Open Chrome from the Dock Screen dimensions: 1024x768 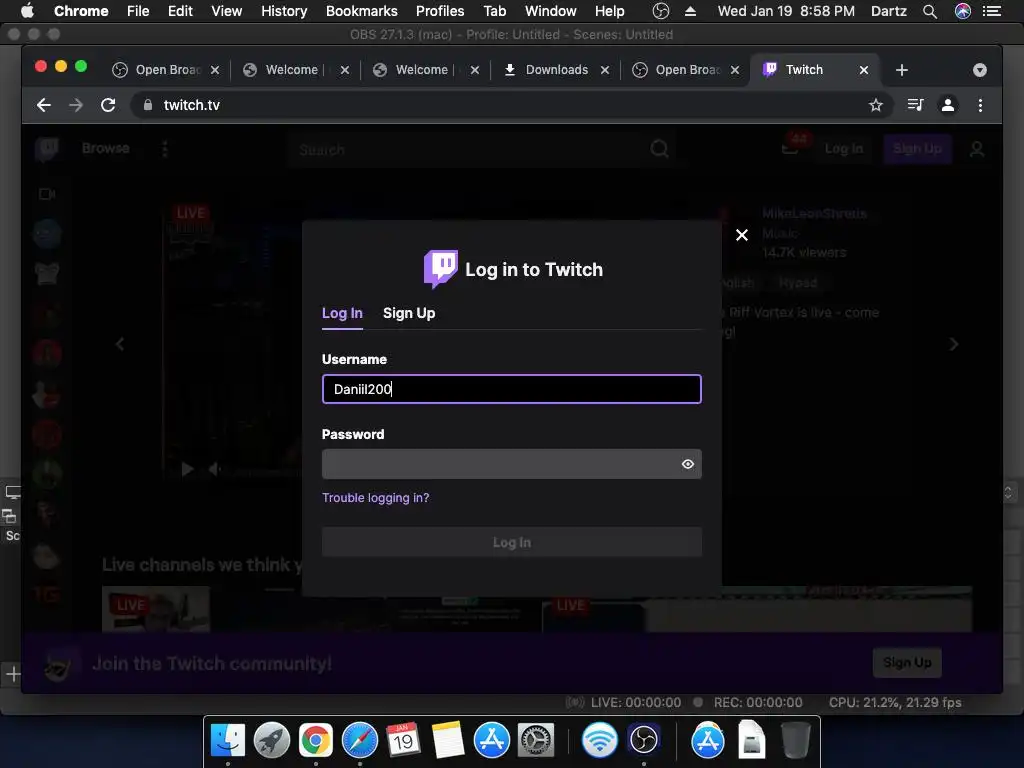(x=315, y=741)
